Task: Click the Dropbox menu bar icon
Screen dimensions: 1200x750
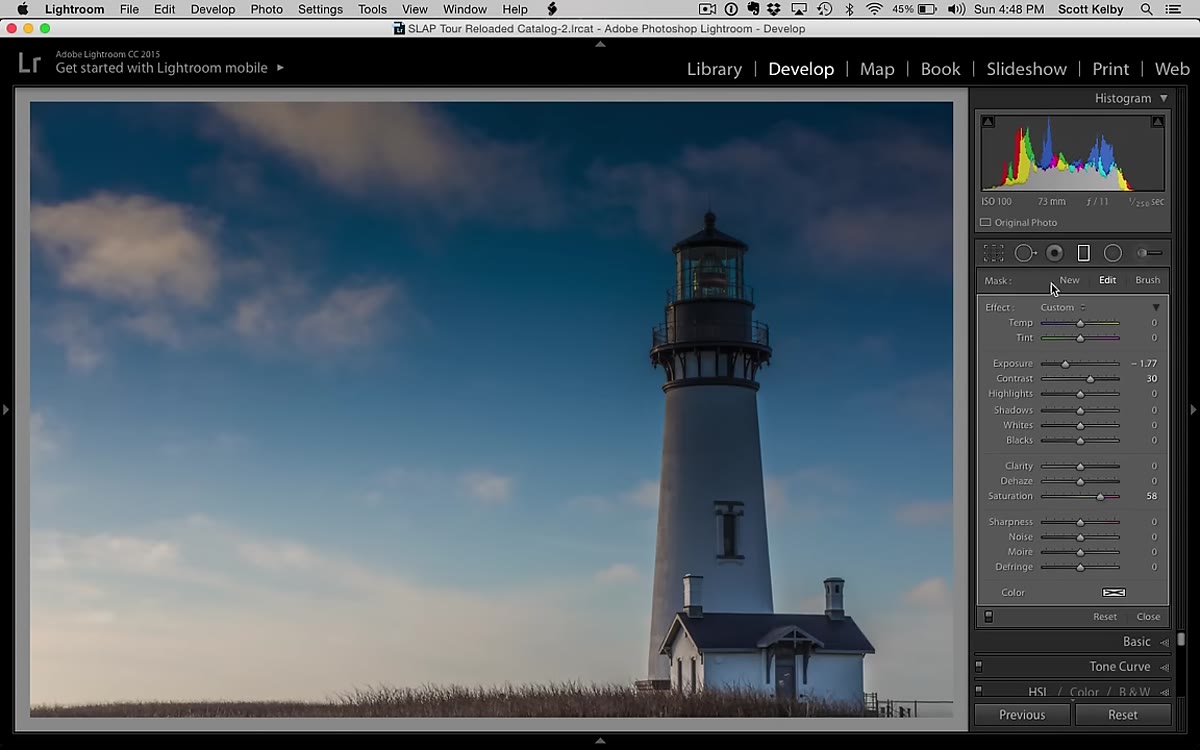Action: click(x=774, y=9)
